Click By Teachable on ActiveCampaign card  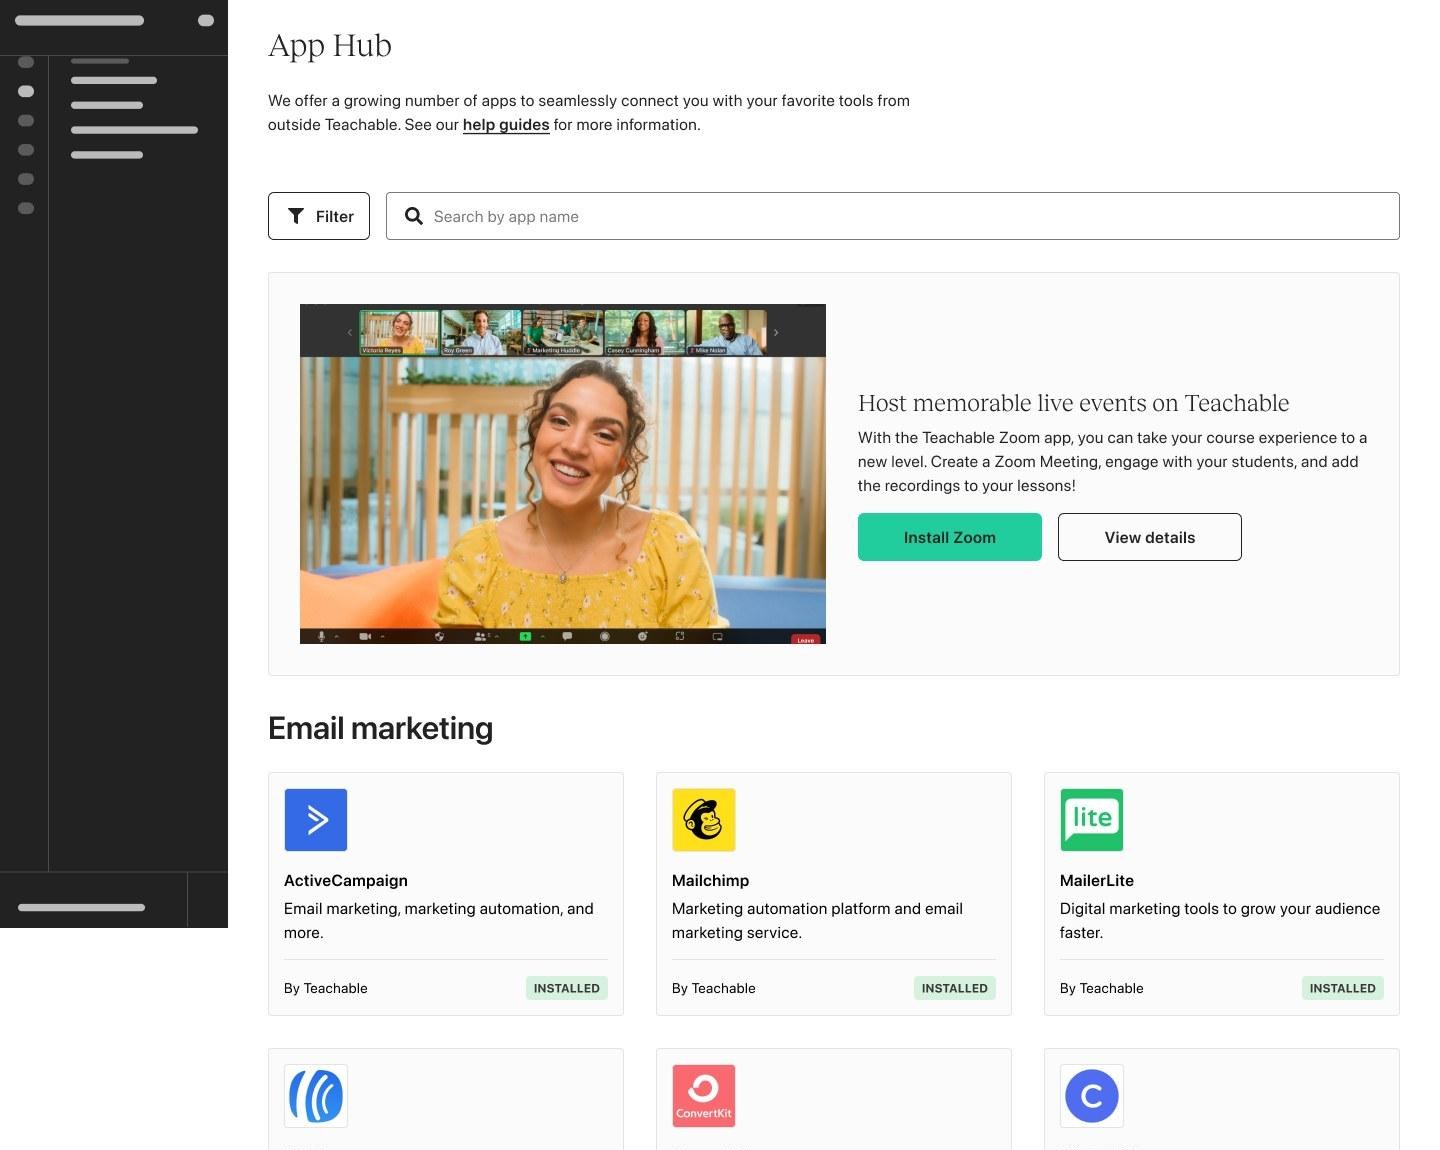point(326,988)
